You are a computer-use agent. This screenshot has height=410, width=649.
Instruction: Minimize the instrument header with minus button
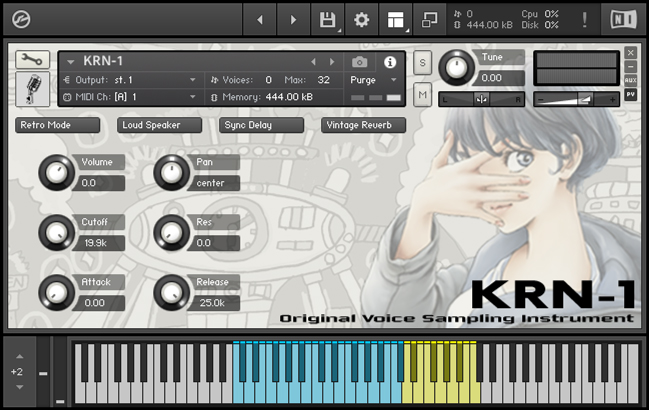click(630, 66)
